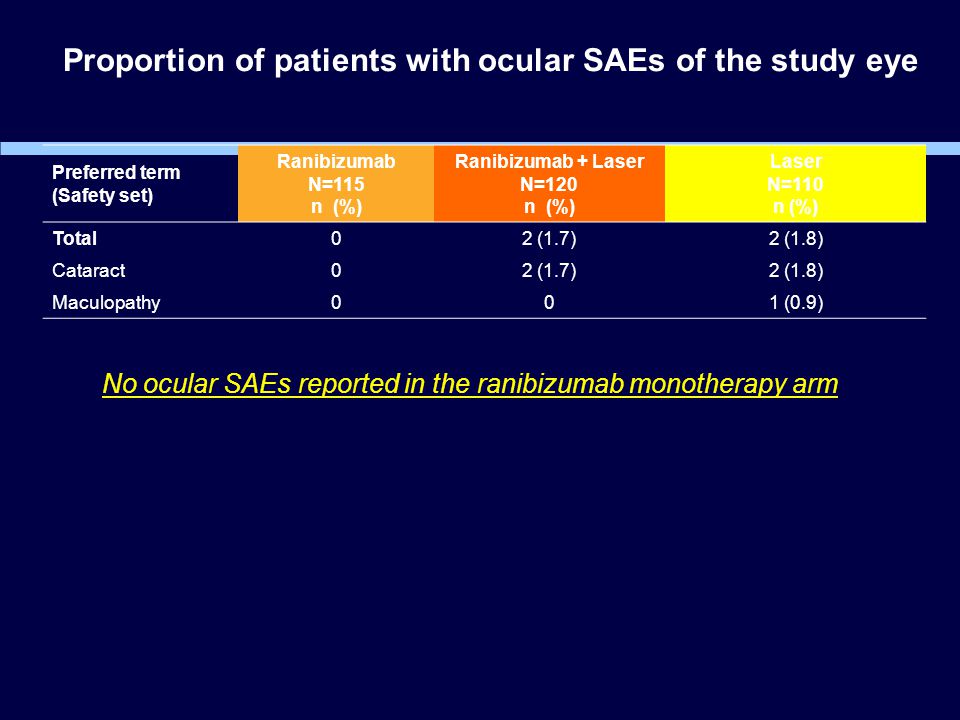Select the yellow Laser N=110 column header
Image resolution: width=960 pixels, height=720 pixels.
pos(795,184)
